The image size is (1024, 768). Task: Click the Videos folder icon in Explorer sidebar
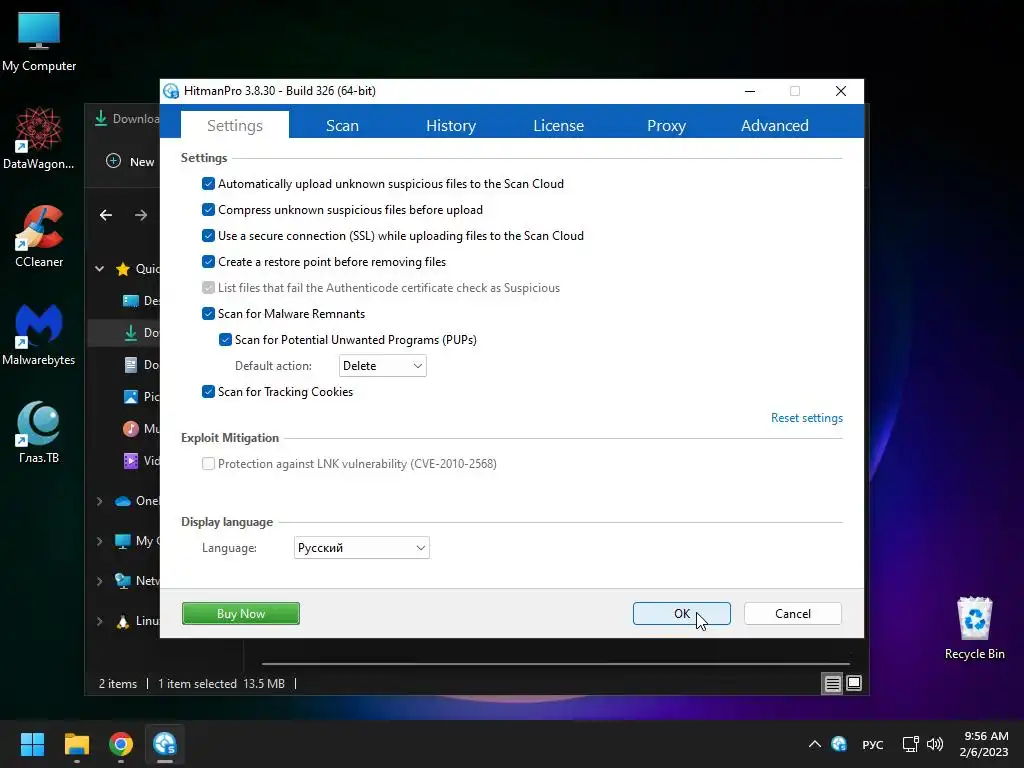tap(131, 460)
